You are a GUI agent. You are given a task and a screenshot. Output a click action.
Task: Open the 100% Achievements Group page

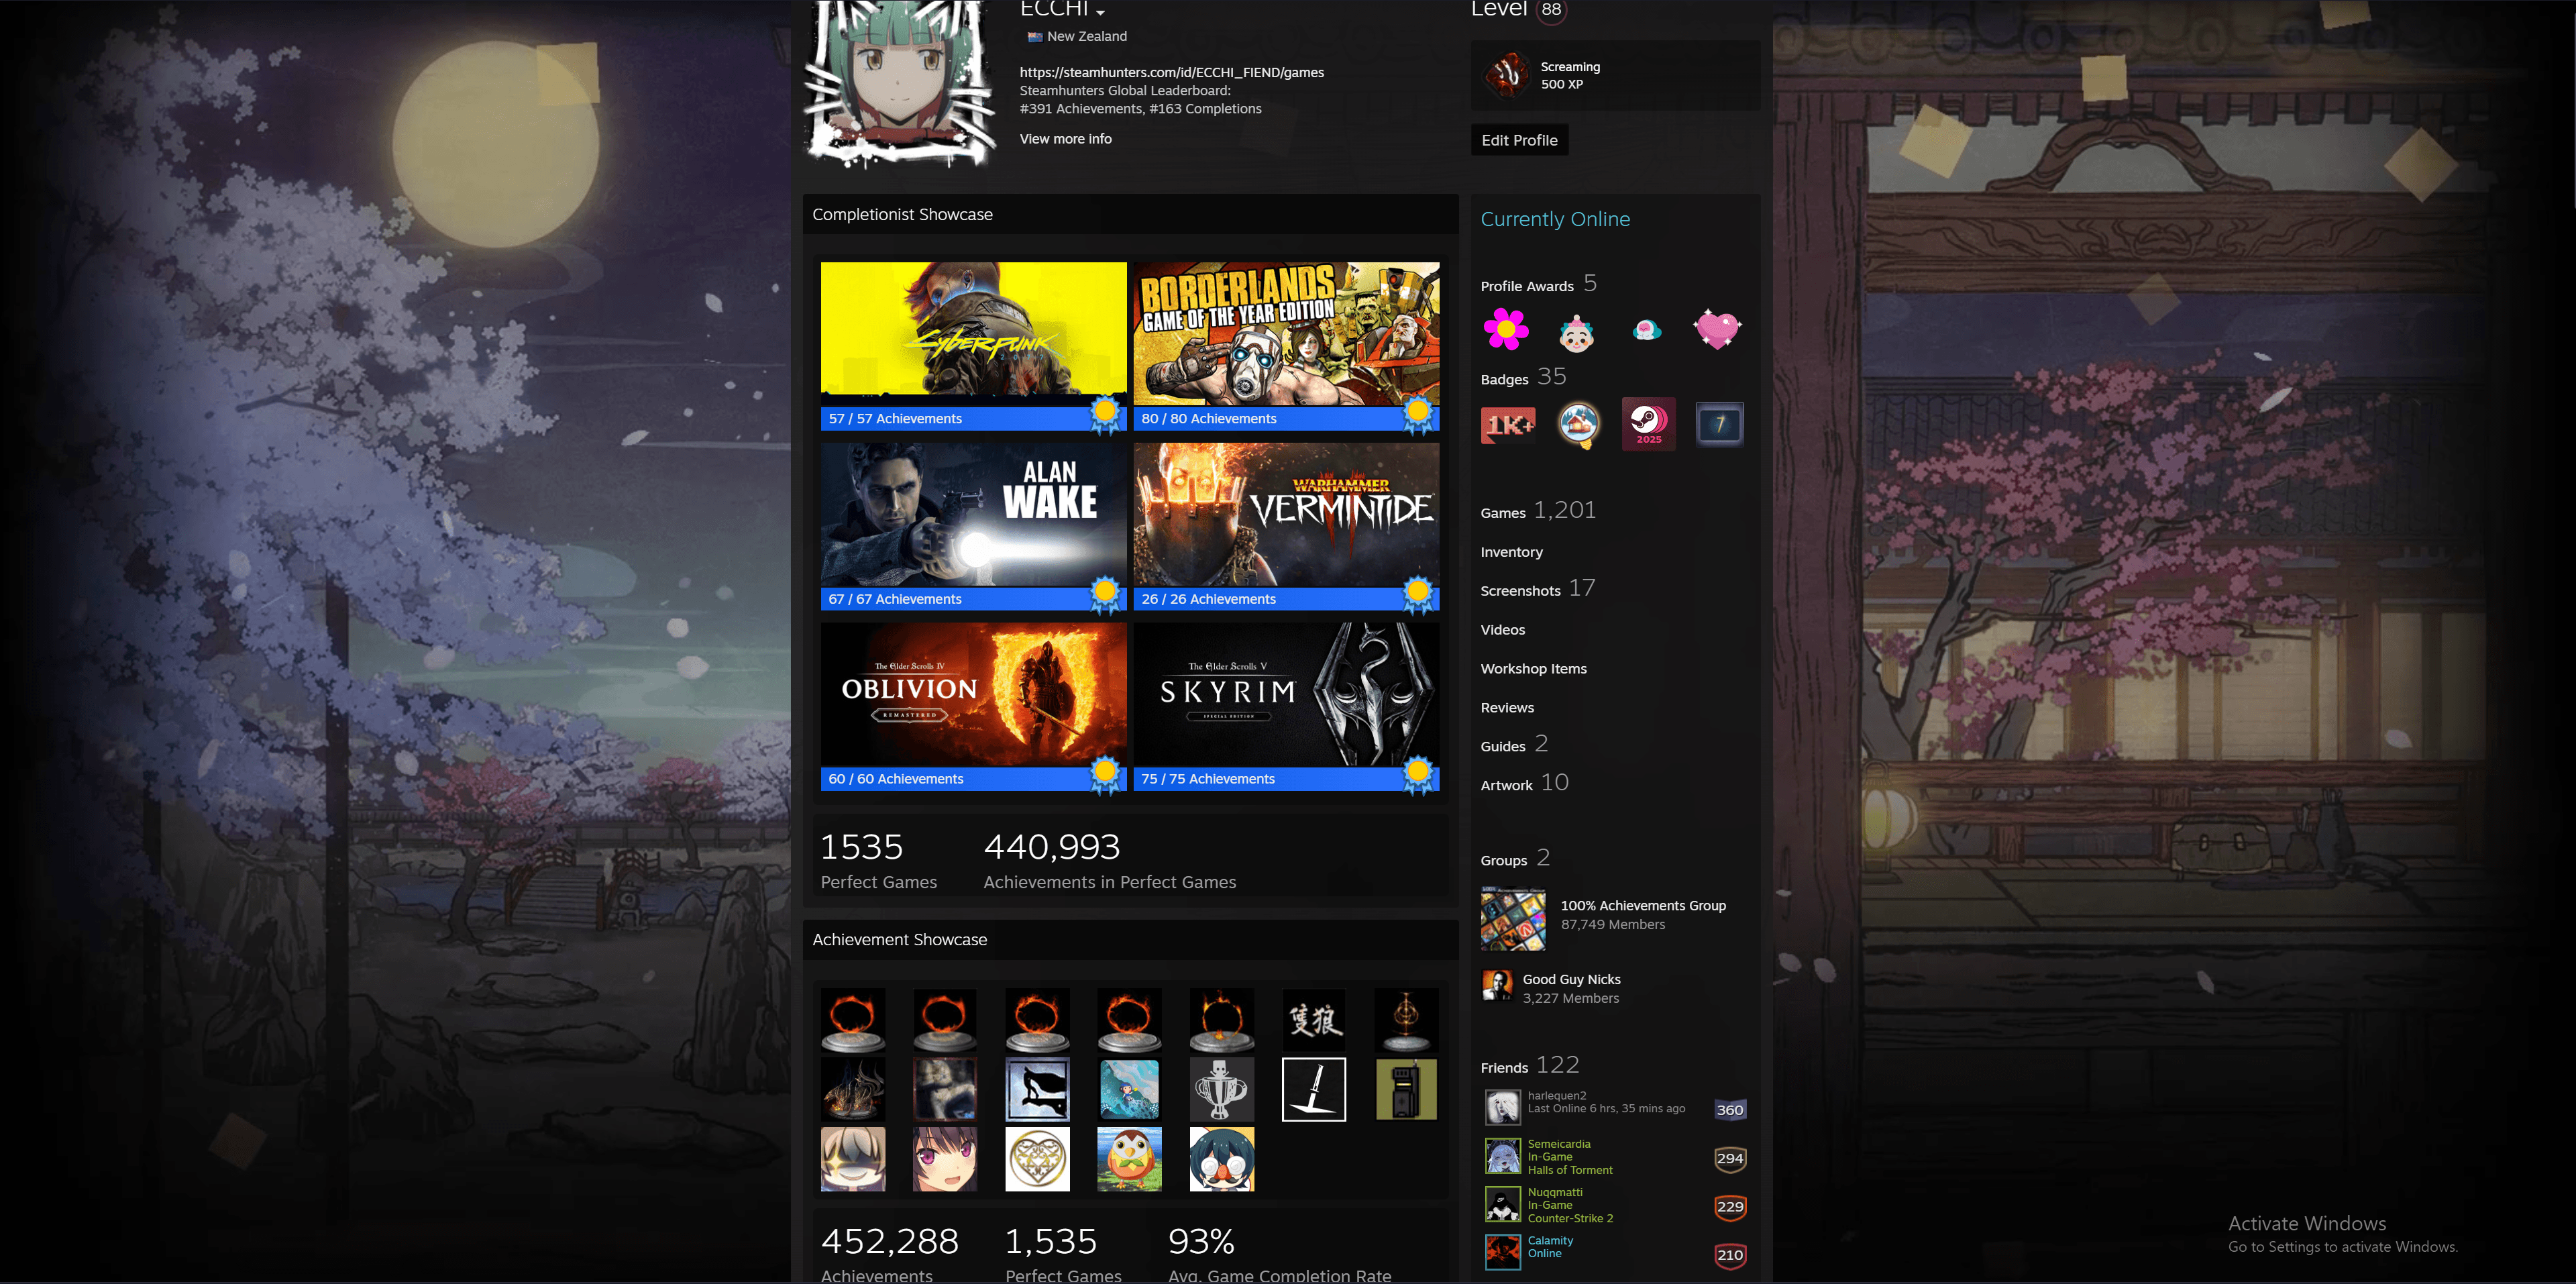1642,905
